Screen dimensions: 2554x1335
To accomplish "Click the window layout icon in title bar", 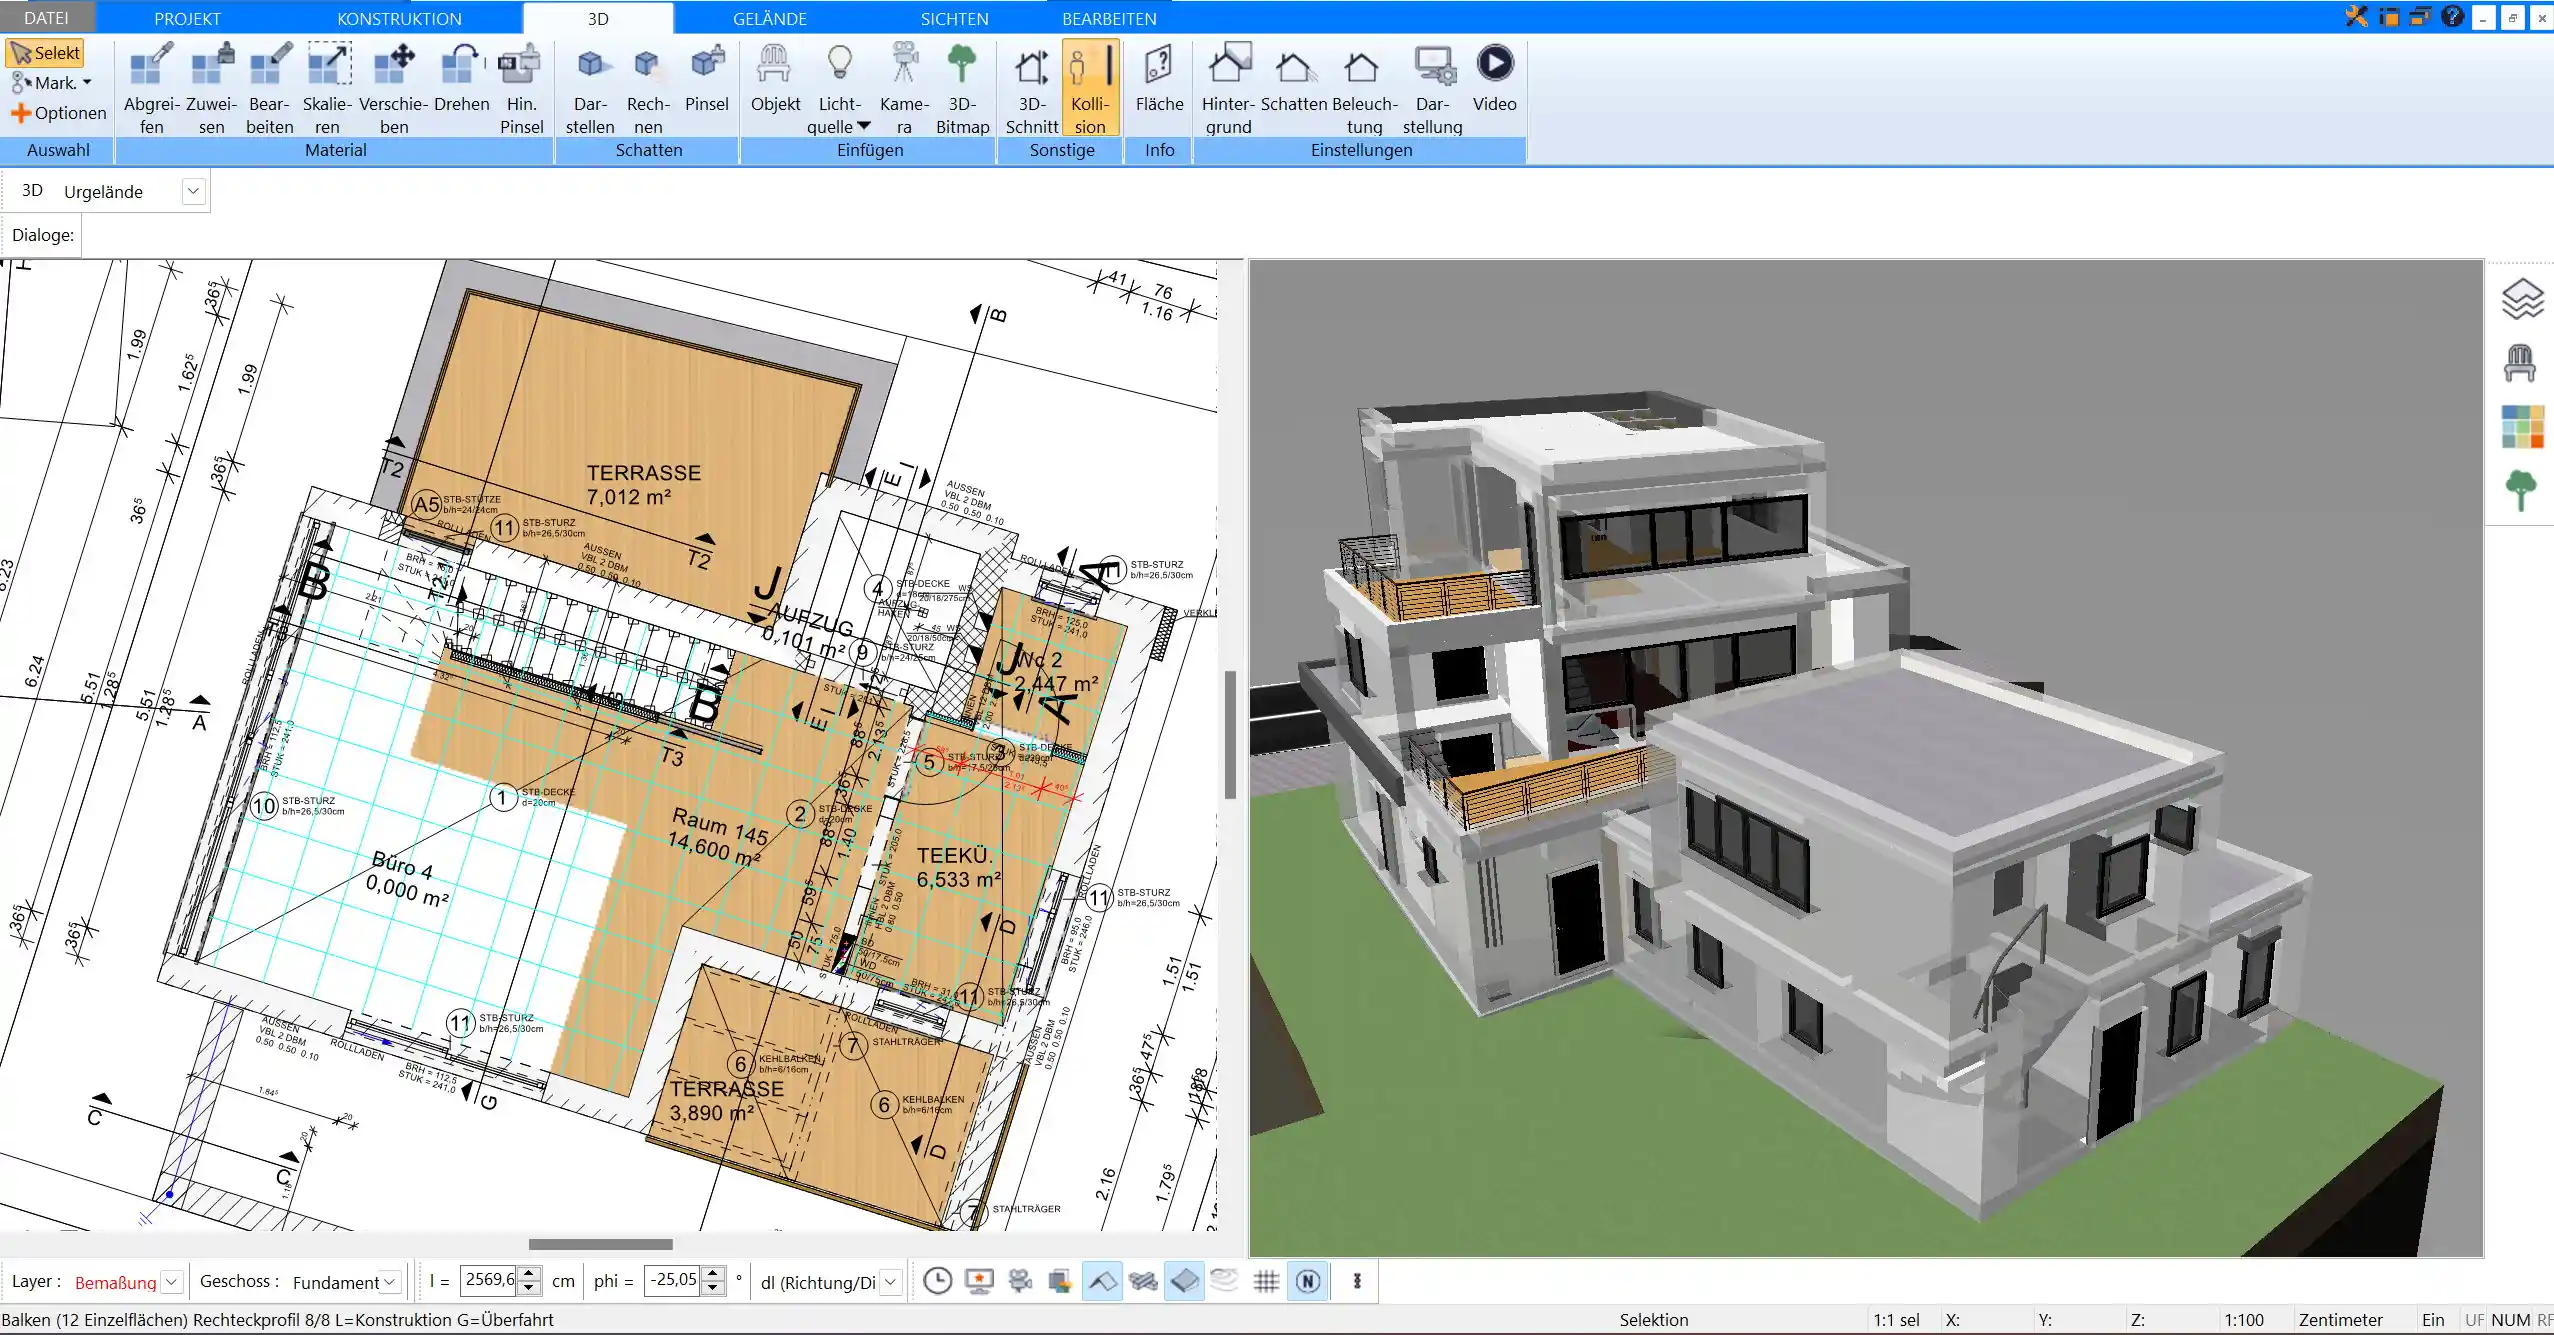I will pyautogui.click(x=2389, y=16).
